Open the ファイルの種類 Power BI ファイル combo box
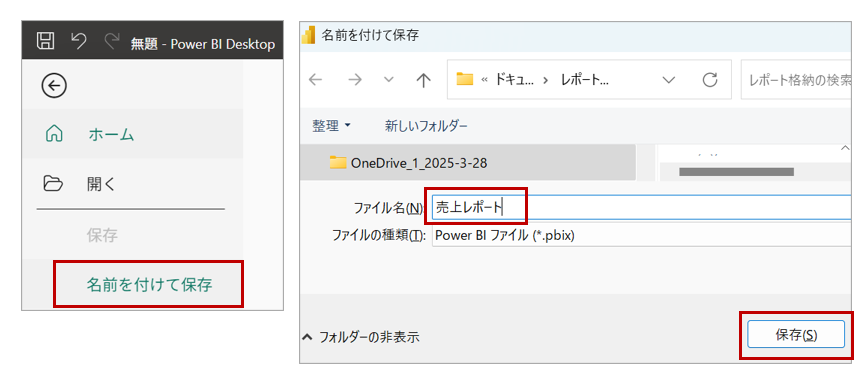Viewport: 868px width, 388px height. pyautogui.click(x=641, y=235)
